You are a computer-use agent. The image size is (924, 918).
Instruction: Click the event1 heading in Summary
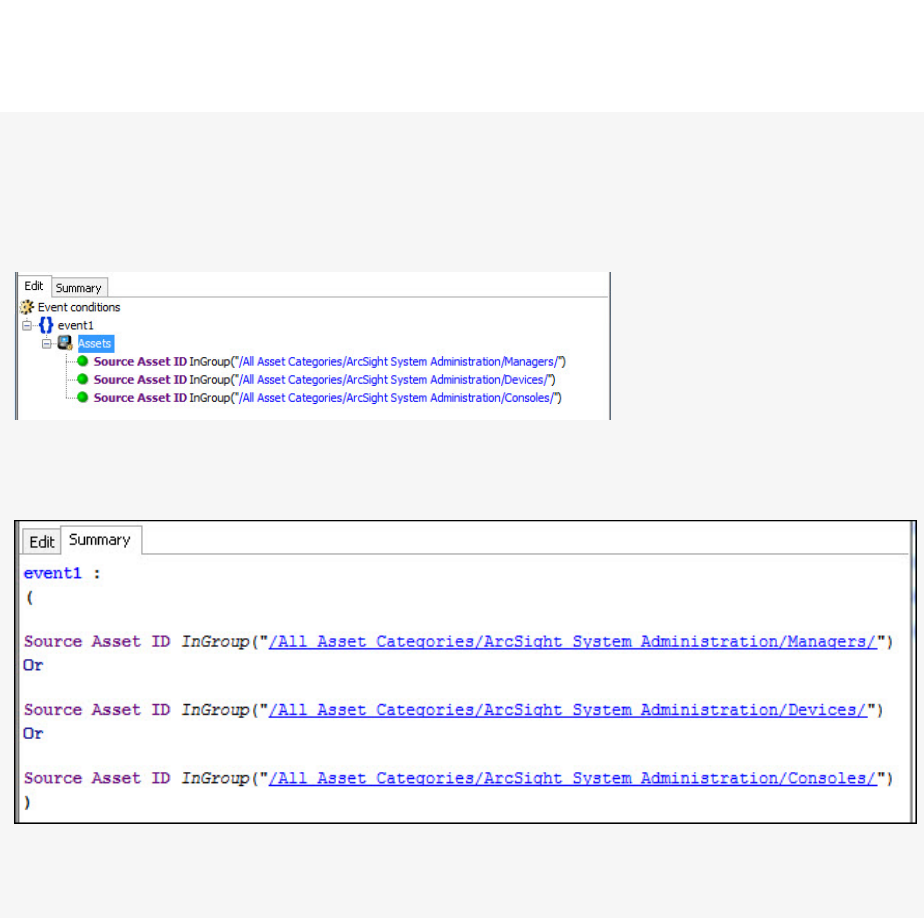point(53,573)
